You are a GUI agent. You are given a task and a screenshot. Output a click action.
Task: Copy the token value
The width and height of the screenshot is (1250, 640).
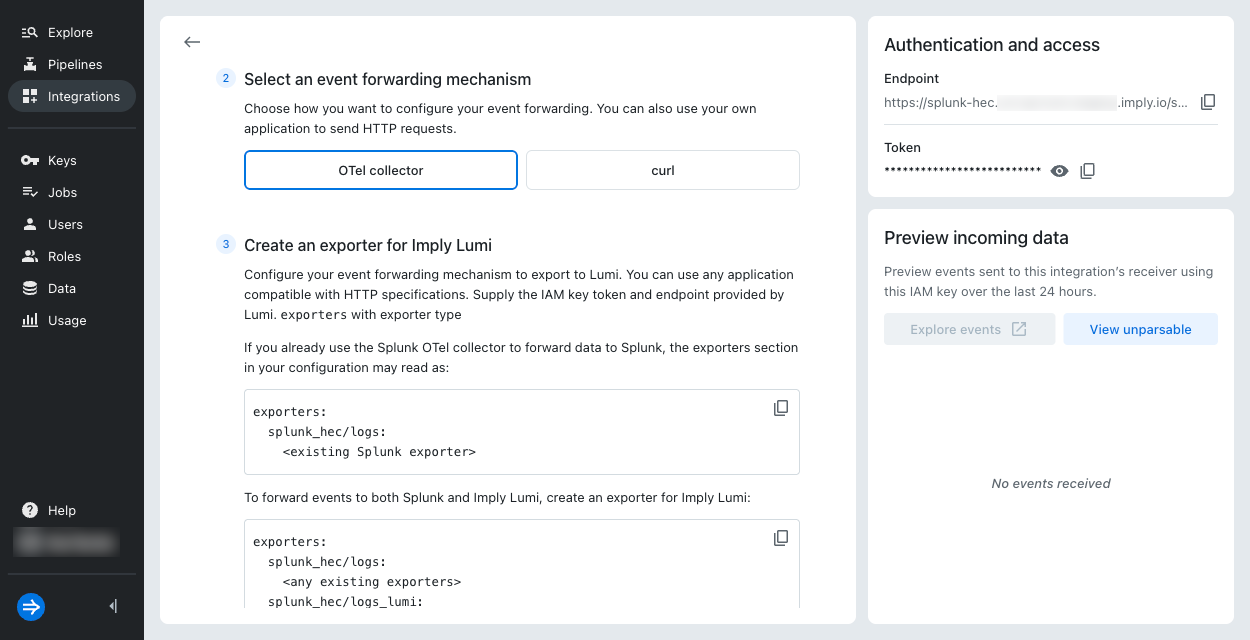[x=1088, y=171]
